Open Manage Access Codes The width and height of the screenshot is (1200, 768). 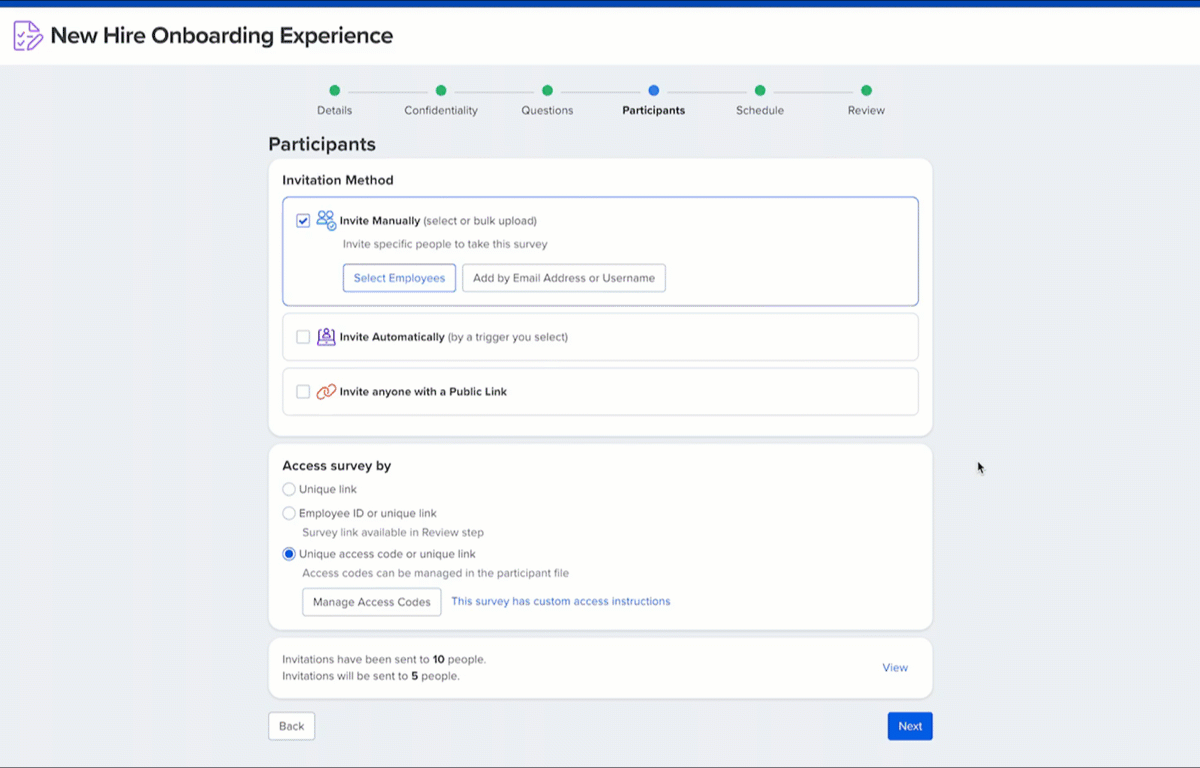point(371,602)
